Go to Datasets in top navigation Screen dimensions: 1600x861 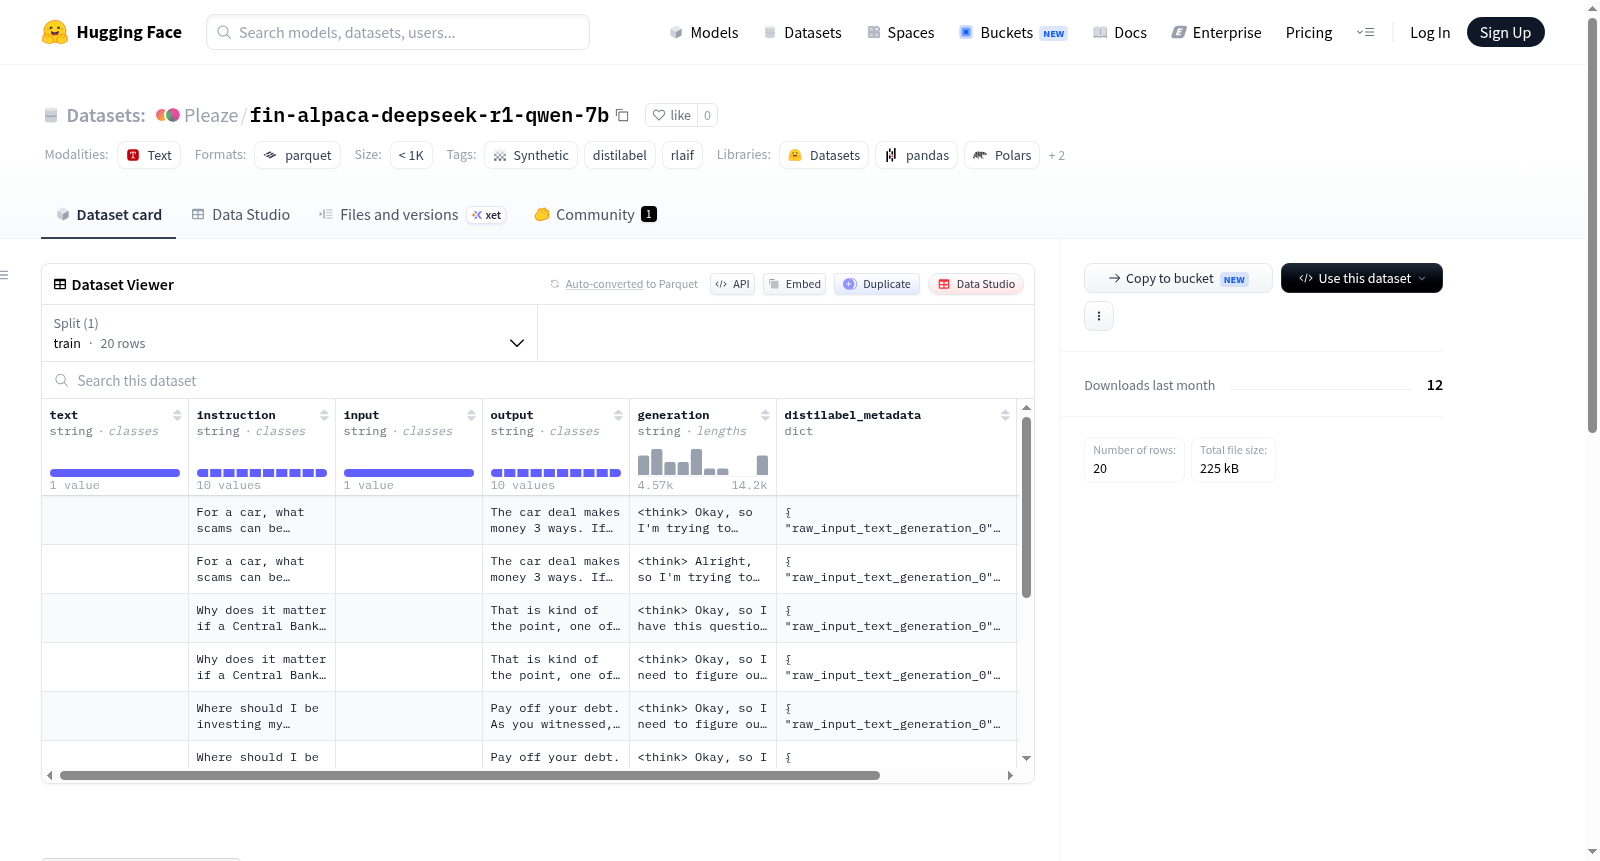(x=803, y=32)
